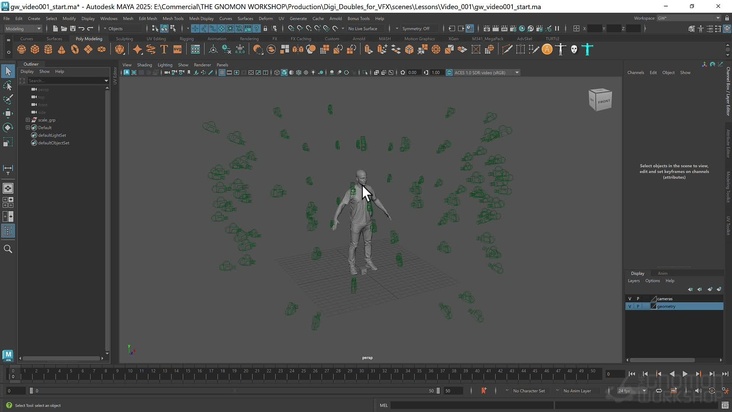
Task: Expand the scale_grp node in Outliner
Action: [28, 120]
